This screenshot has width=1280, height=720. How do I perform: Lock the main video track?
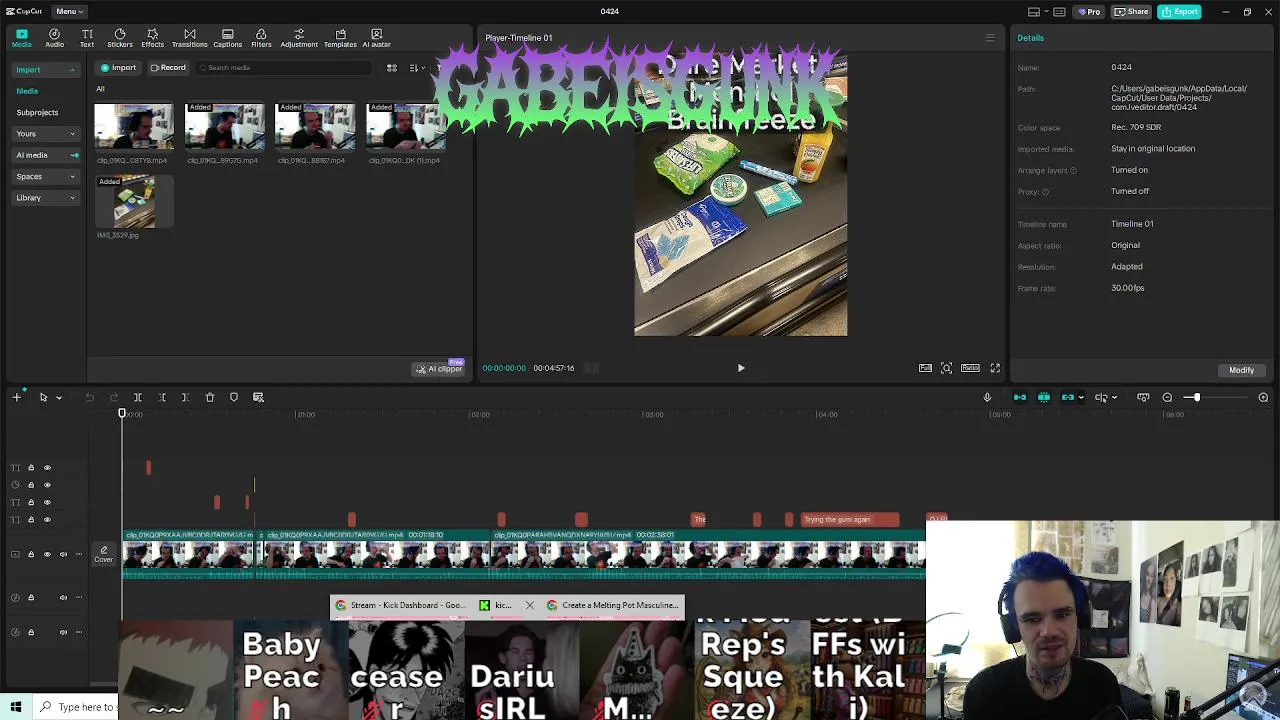31,554
